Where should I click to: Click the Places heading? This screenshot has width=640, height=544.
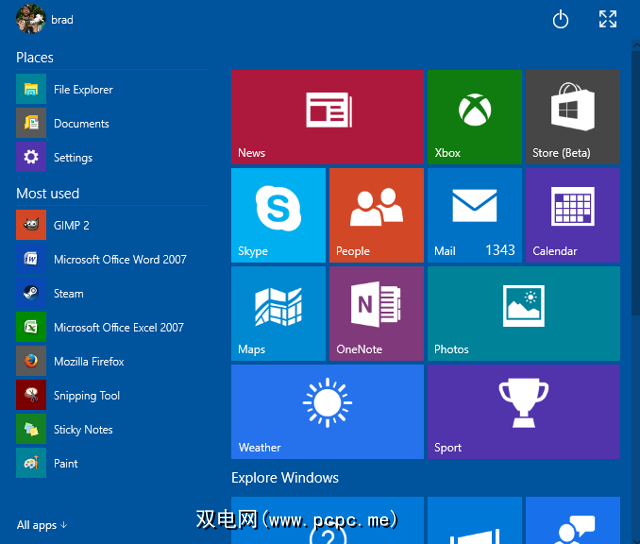coord(35,58)
